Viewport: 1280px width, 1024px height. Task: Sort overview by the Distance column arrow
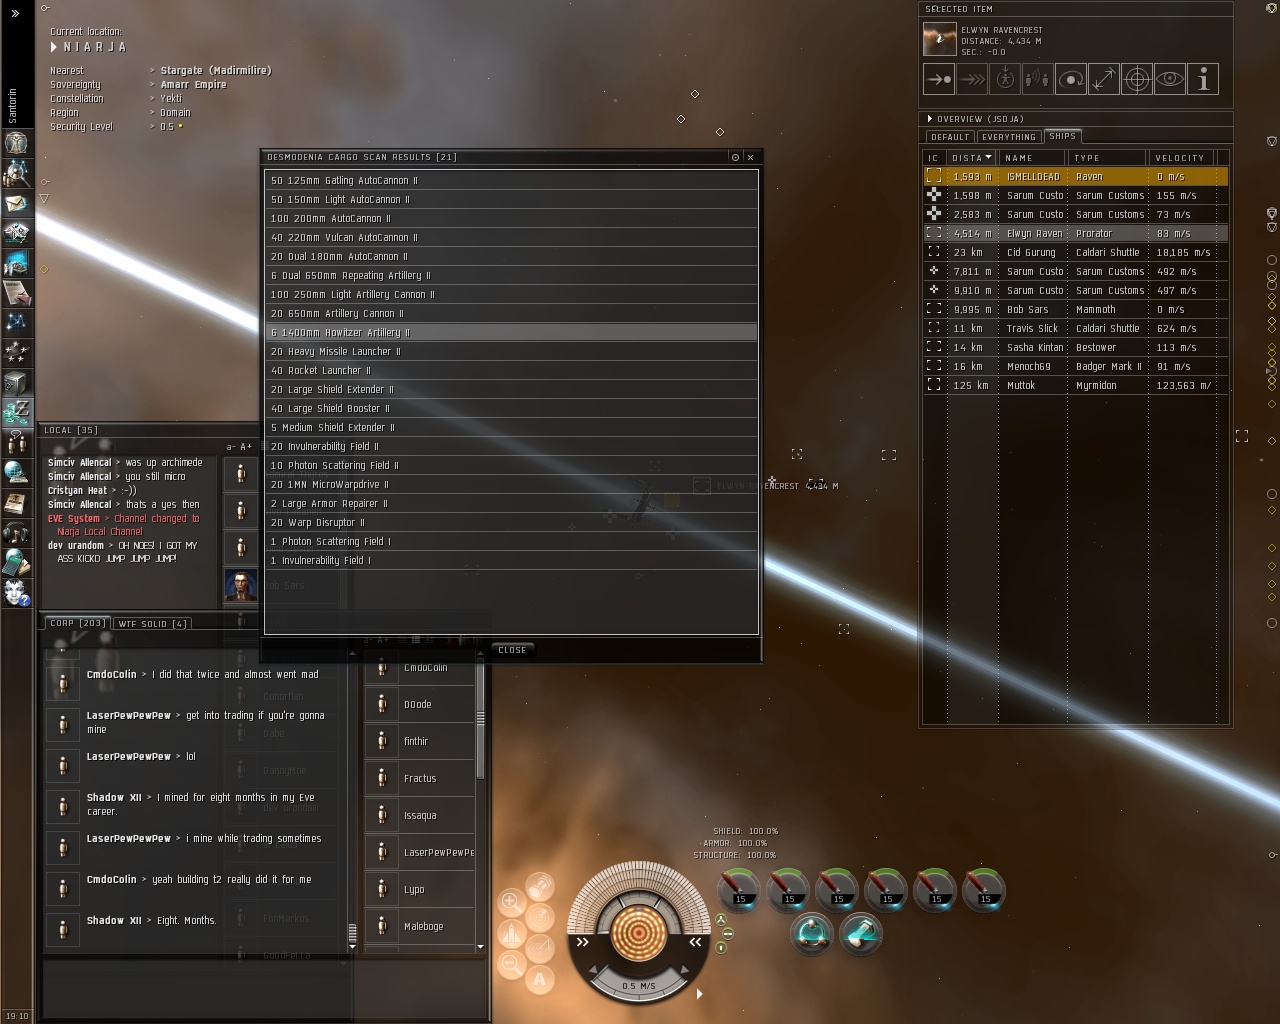[988, 157]
